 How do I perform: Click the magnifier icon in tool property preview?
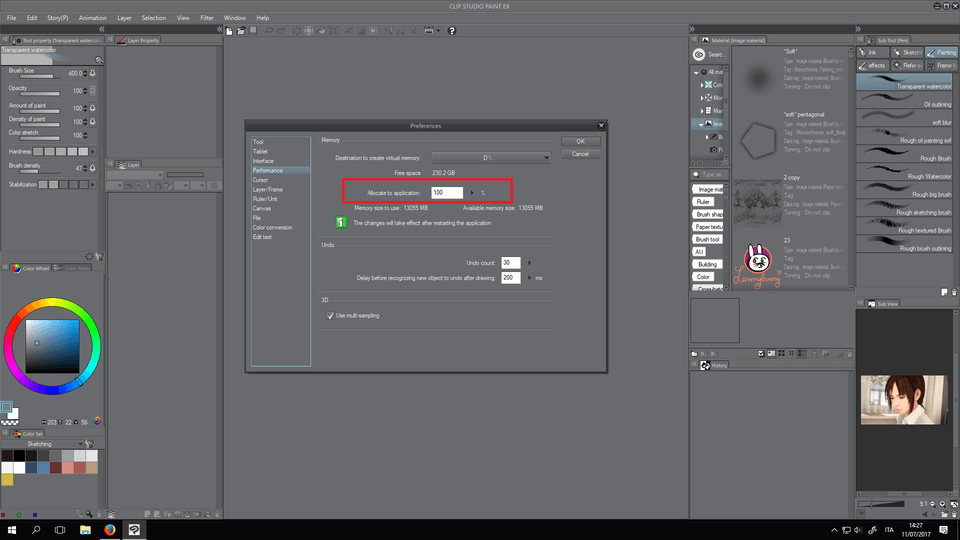tap(97, 60)
